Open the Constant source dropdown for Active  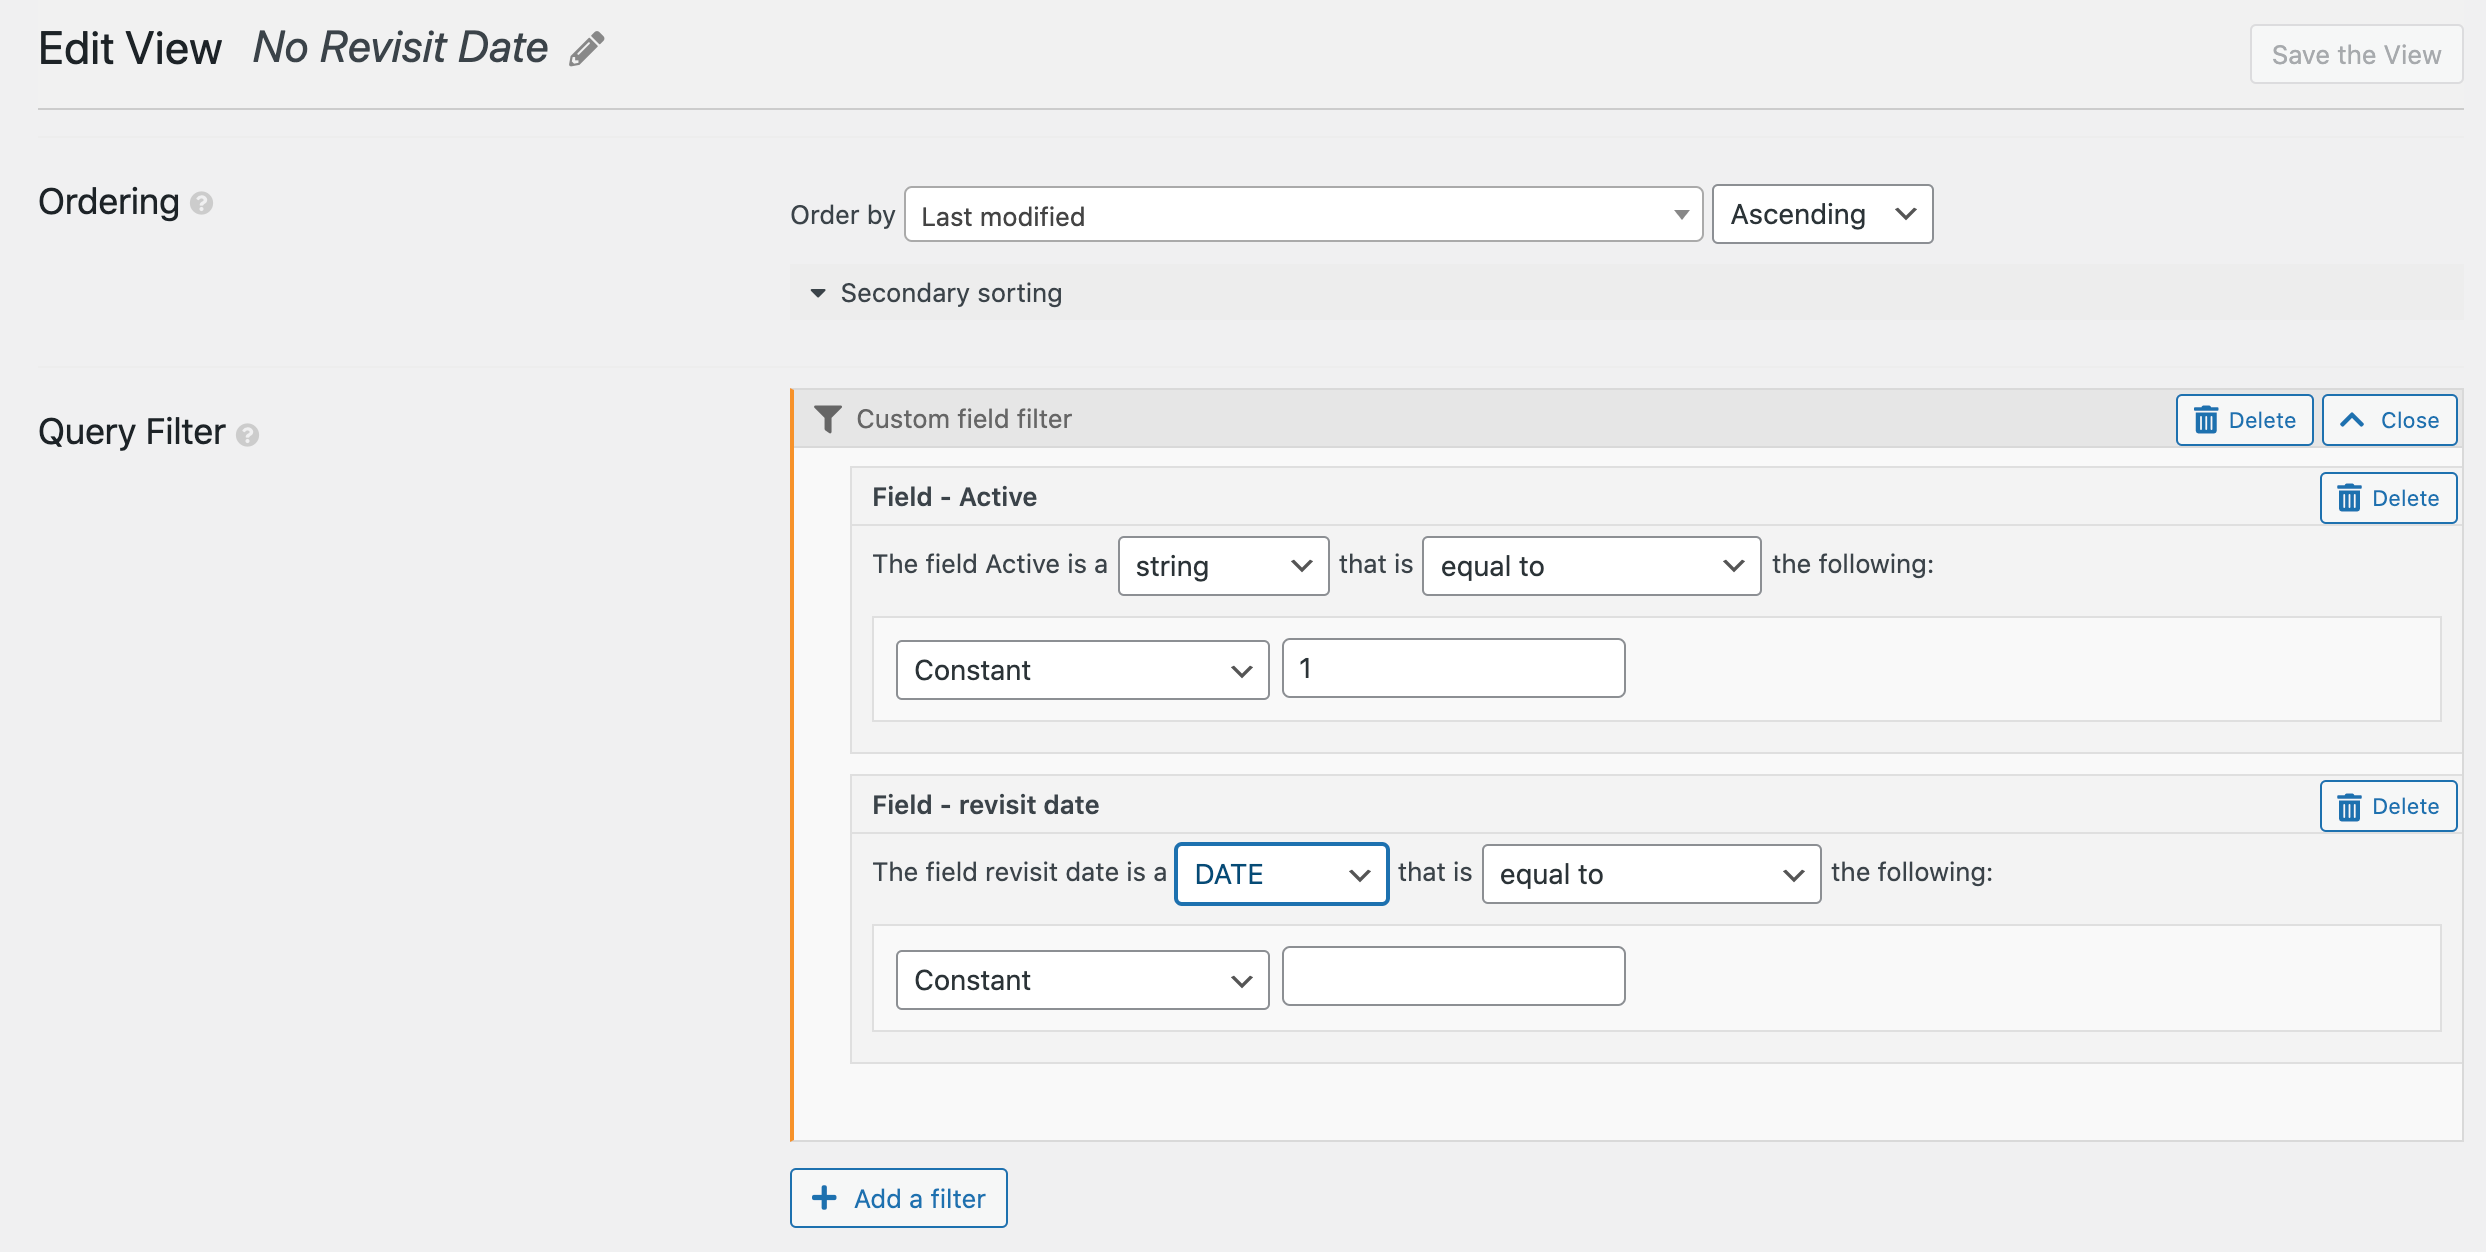coord(1082,670)
